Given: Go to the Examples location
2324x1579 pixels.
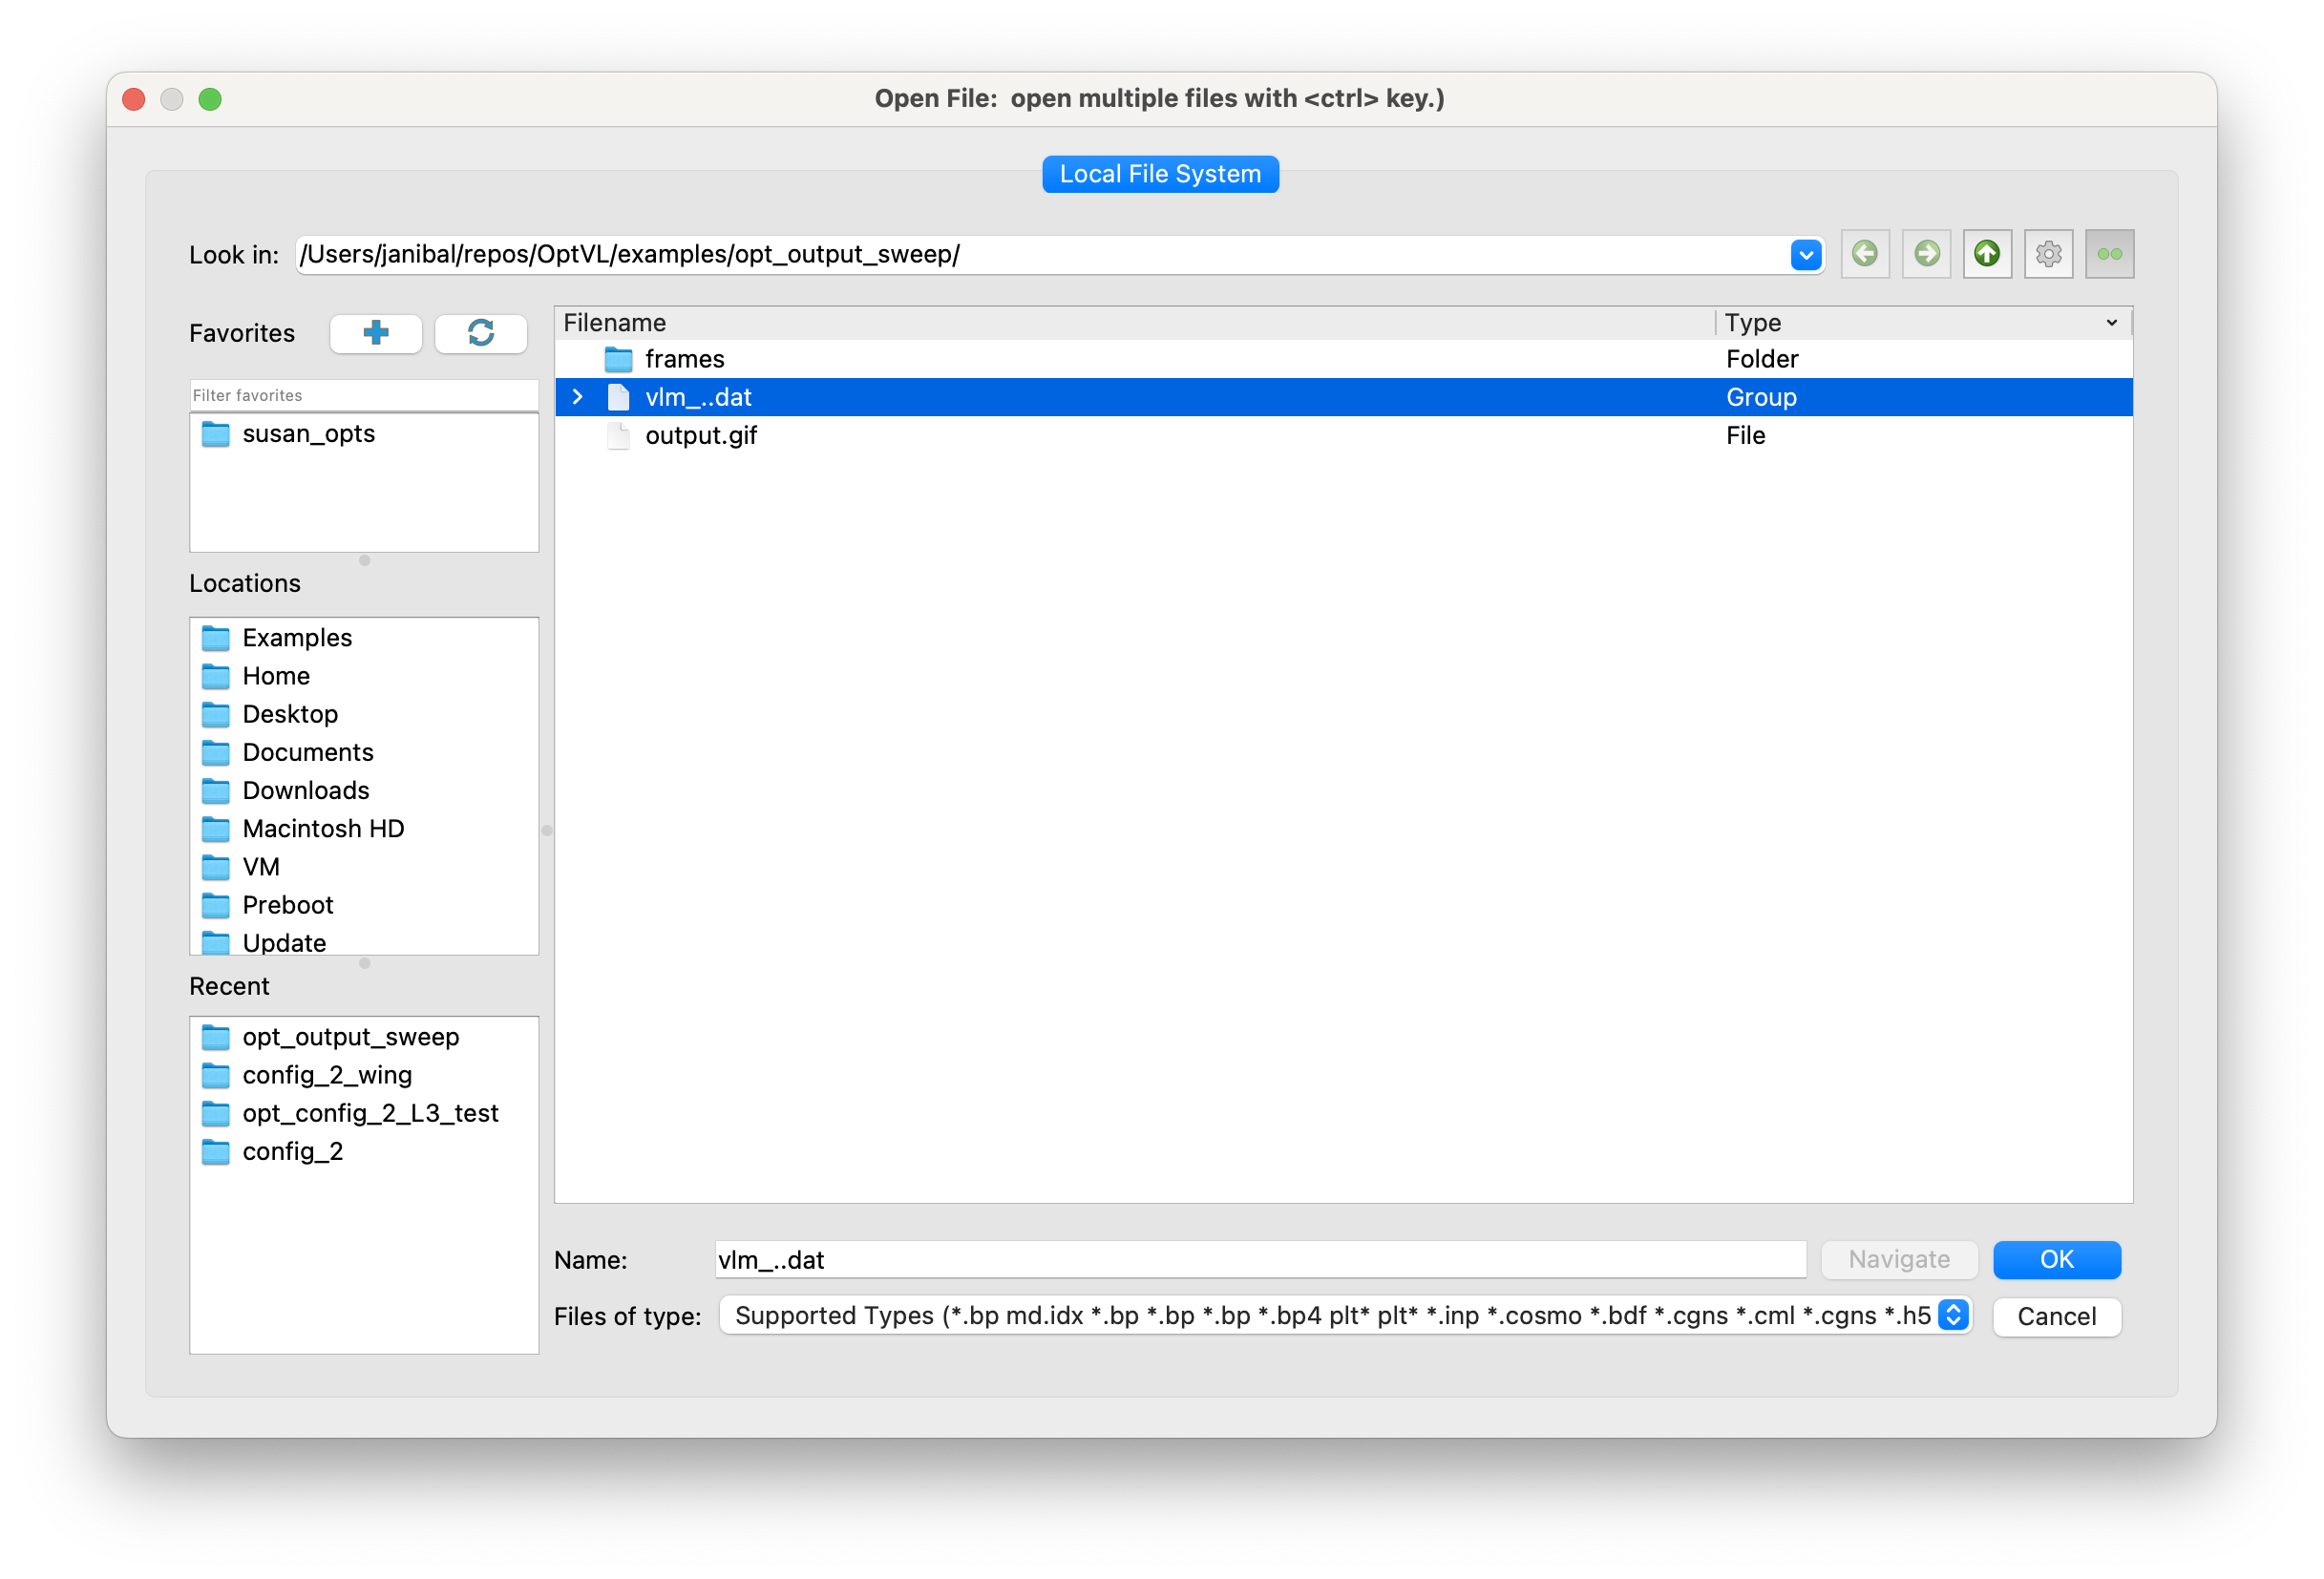Looking at the screenshot, I should point(364,637).
